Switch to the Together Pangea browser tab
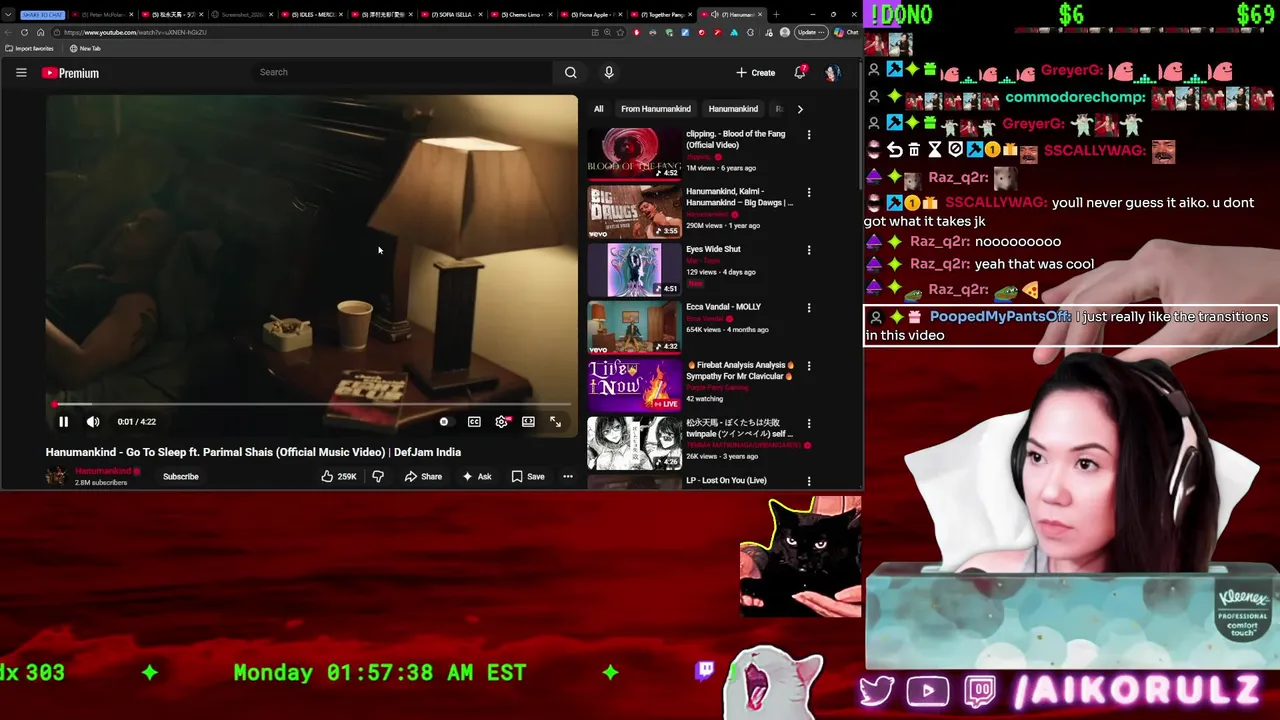 pos(662,14)
